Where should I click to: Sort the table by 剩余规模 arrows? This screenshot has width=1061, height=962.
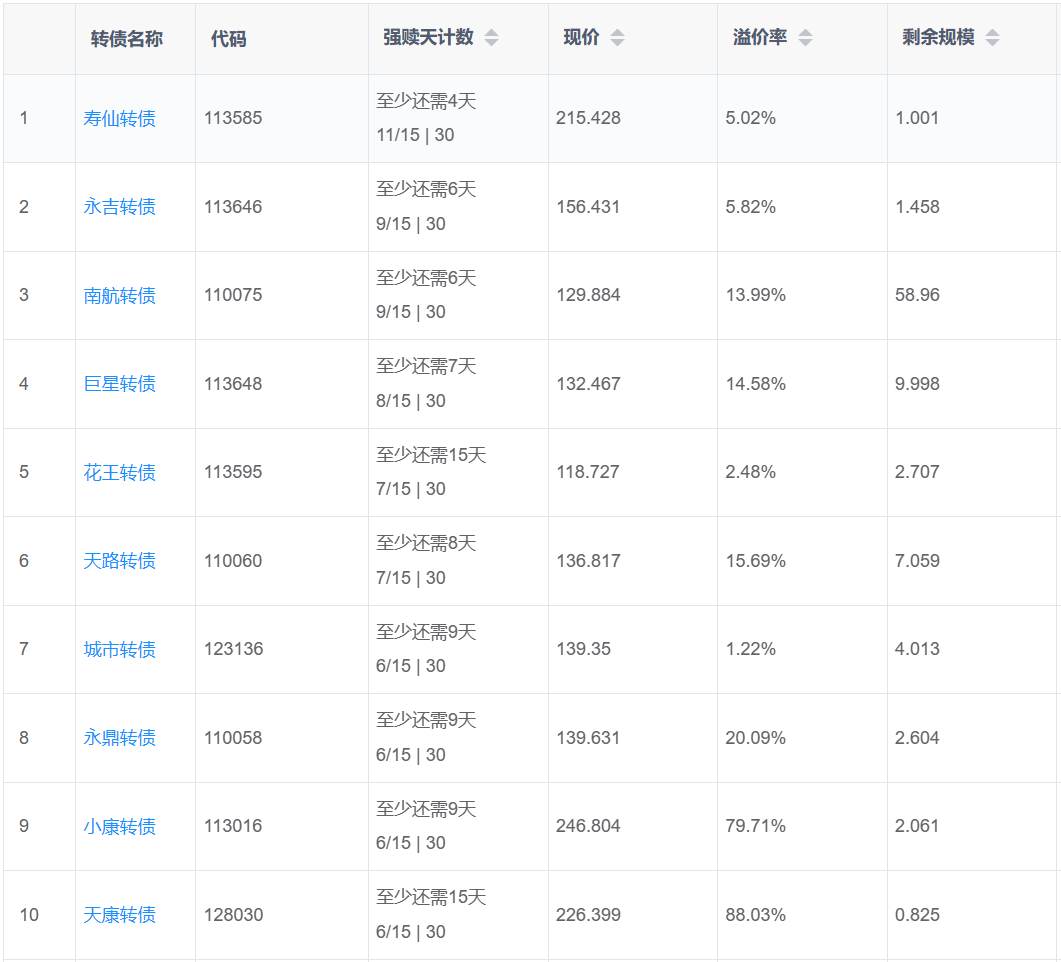[992, 38]
